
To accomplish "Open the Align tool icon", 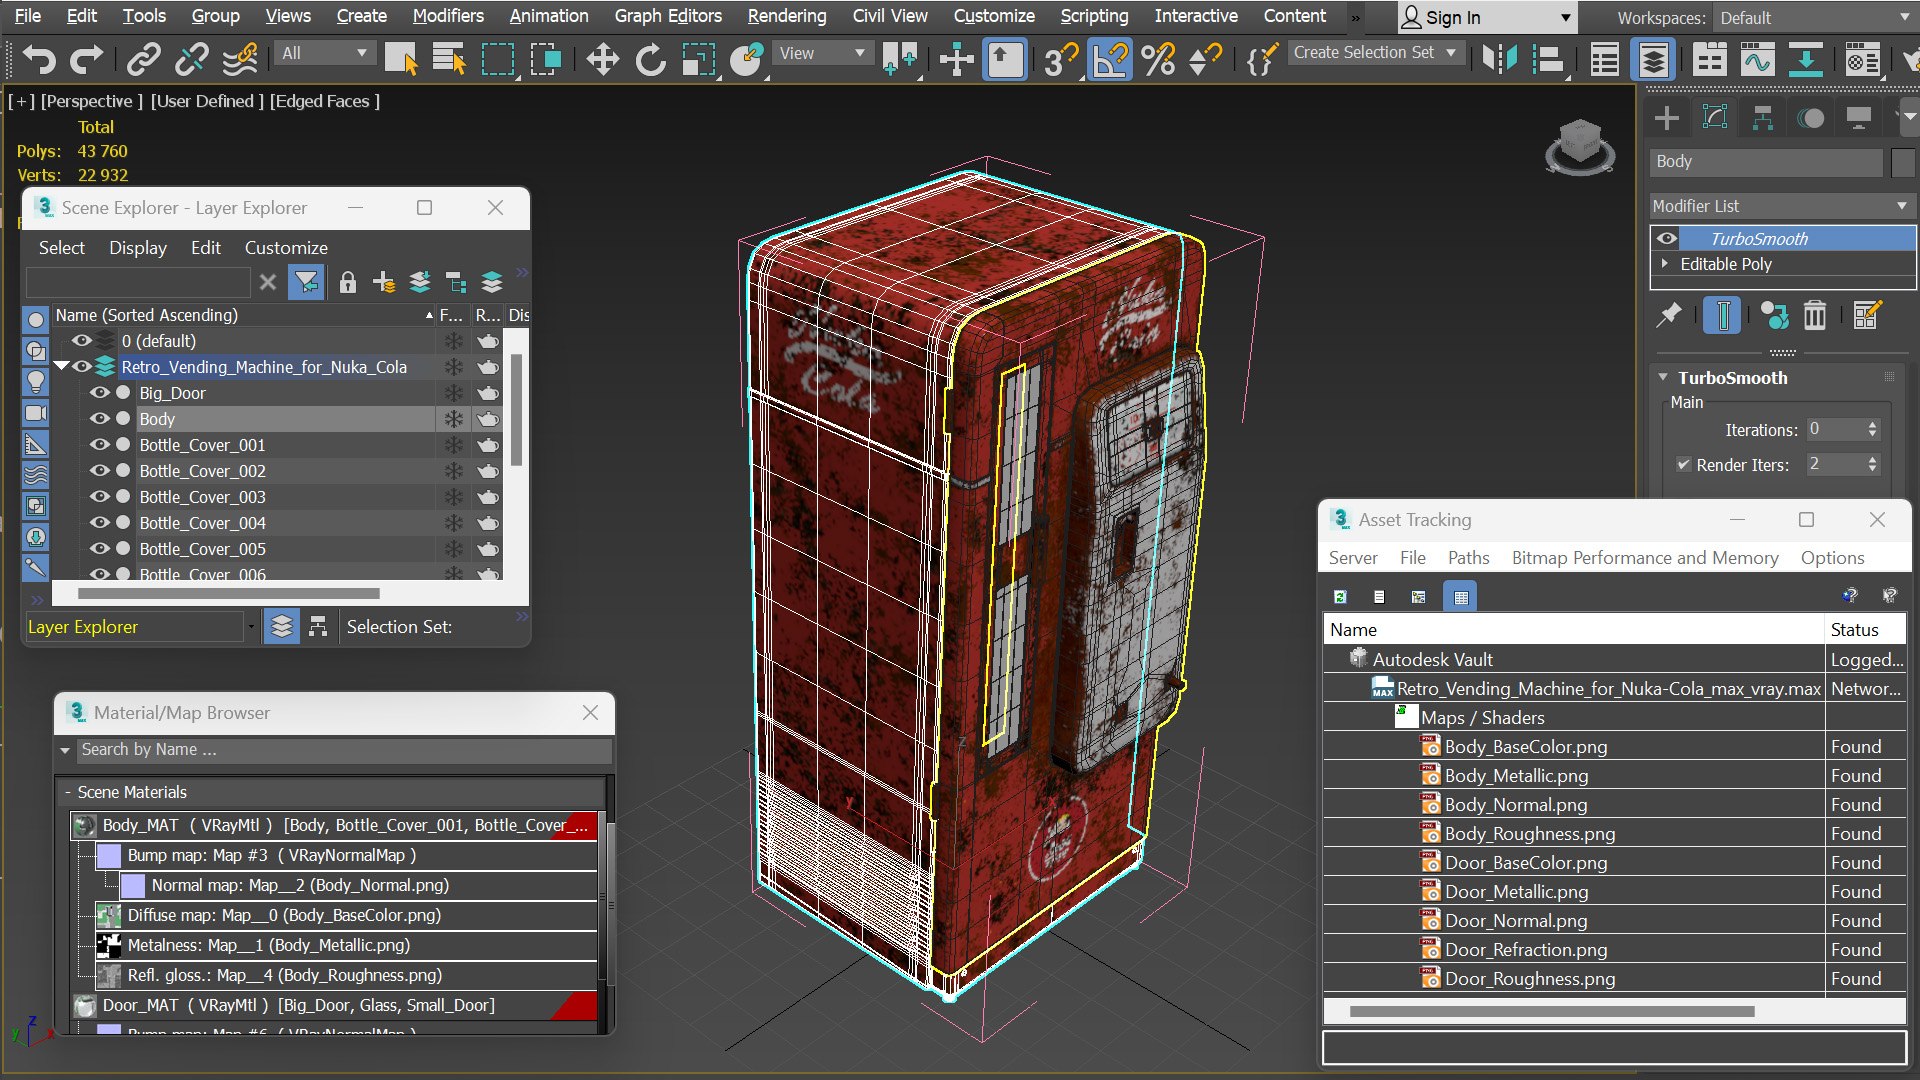I will coord(1548,60).
